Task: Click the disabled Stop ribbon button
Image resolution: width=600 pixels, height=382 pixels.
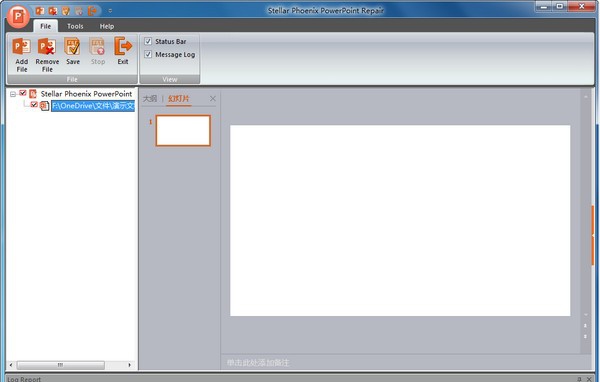Action: 98,51
